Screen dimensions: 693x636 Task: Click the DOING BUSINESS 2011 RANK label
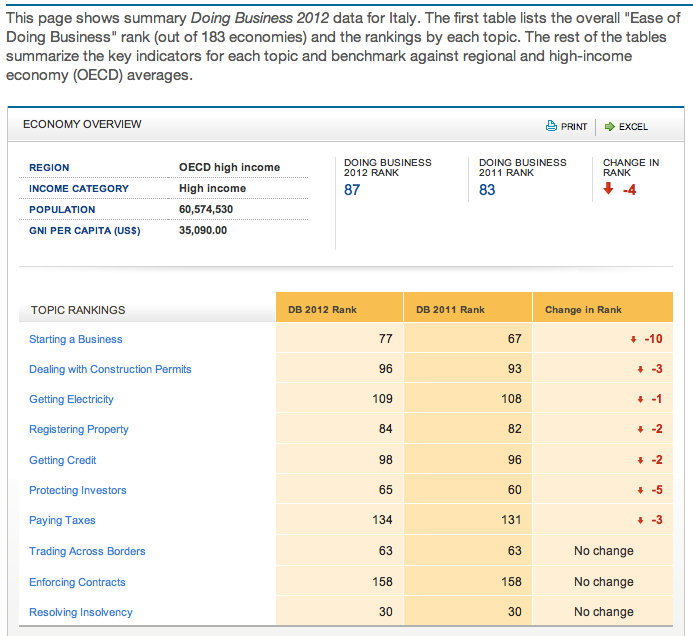522,168
